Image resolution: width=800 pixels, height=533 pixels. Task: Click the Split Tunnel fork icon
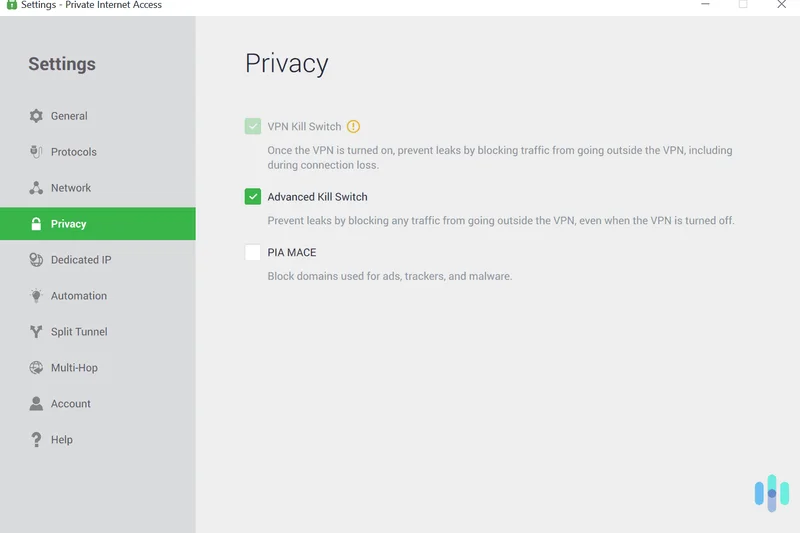36,332
